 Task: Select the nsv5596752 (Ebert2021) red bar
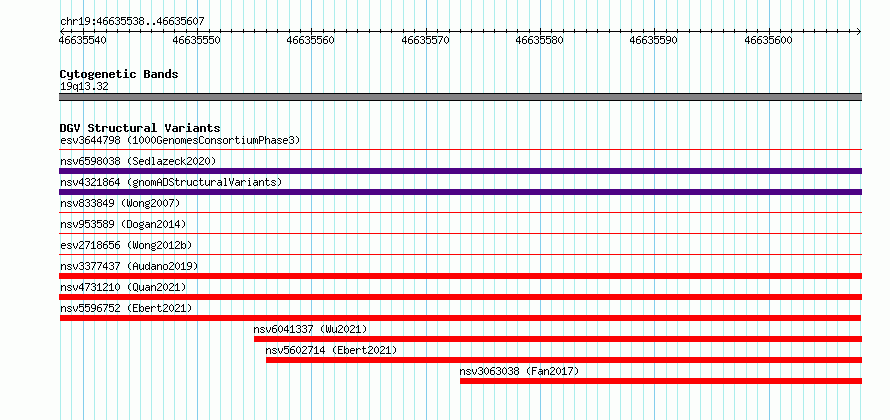point(460,318)
